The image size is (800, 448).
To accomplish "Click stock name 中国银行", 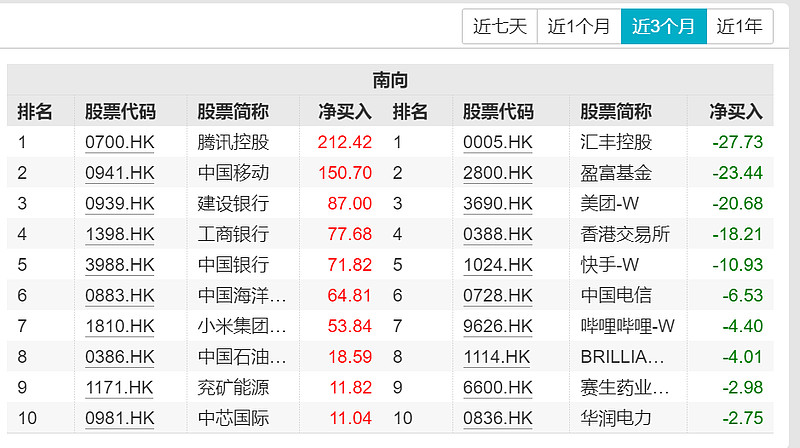I will pos(233,264).
